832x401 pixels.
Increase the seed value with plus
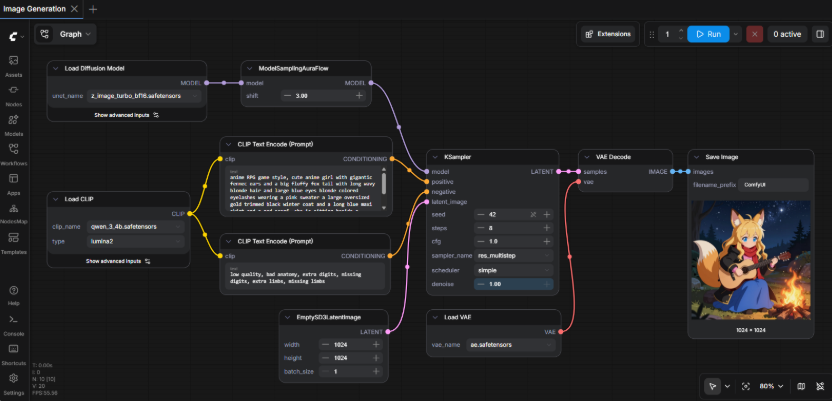pos(546,215)
